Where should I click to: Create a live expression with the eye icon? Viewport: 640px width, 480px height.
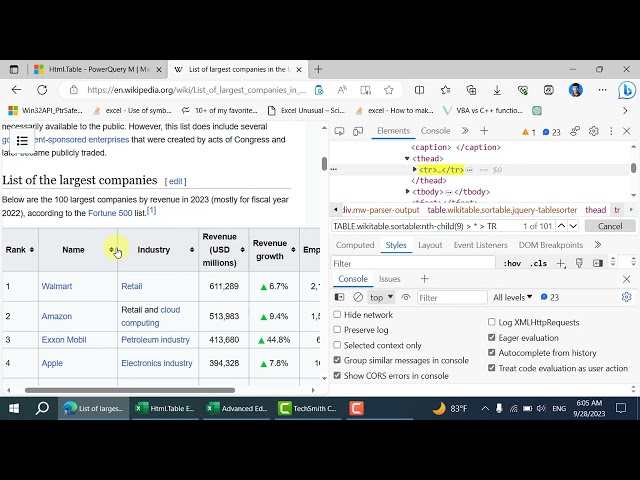[405, 297]
